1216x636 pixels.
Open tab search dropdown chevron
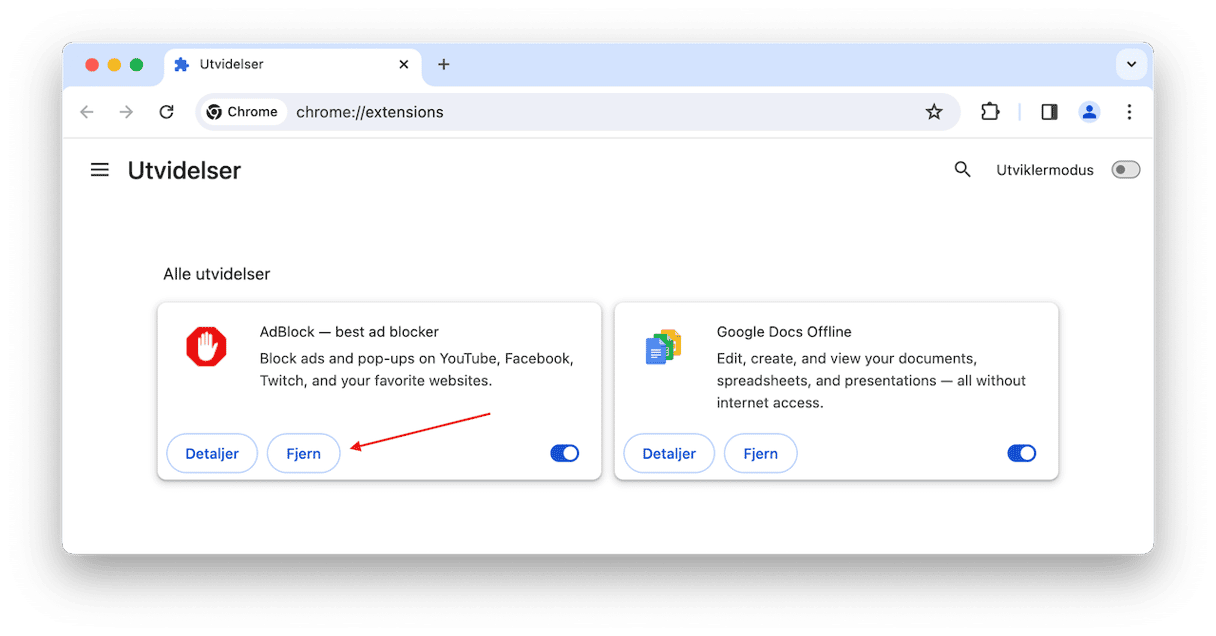1131,64
